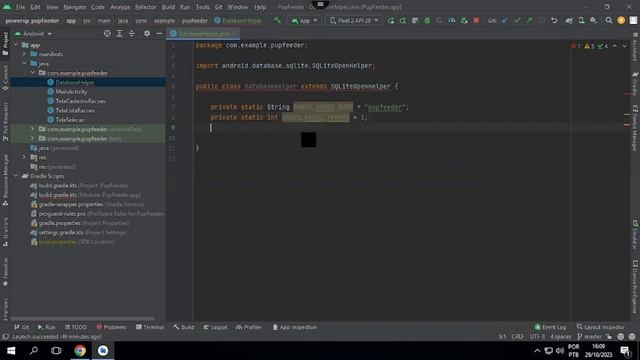Open the Tools menu
Viewport: 640px width, 360px height.
point(202,7)
